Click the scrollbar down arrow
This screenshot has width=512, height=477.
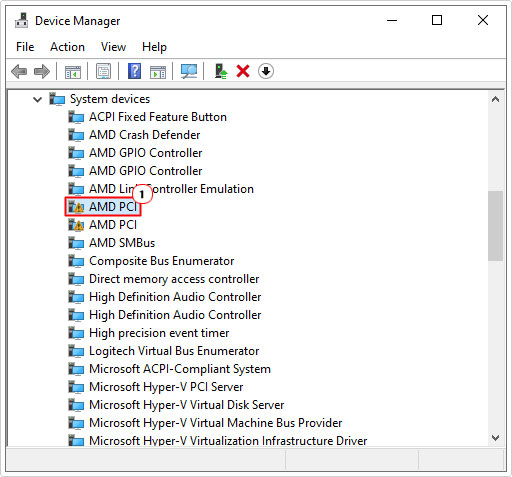coord(495,438)
